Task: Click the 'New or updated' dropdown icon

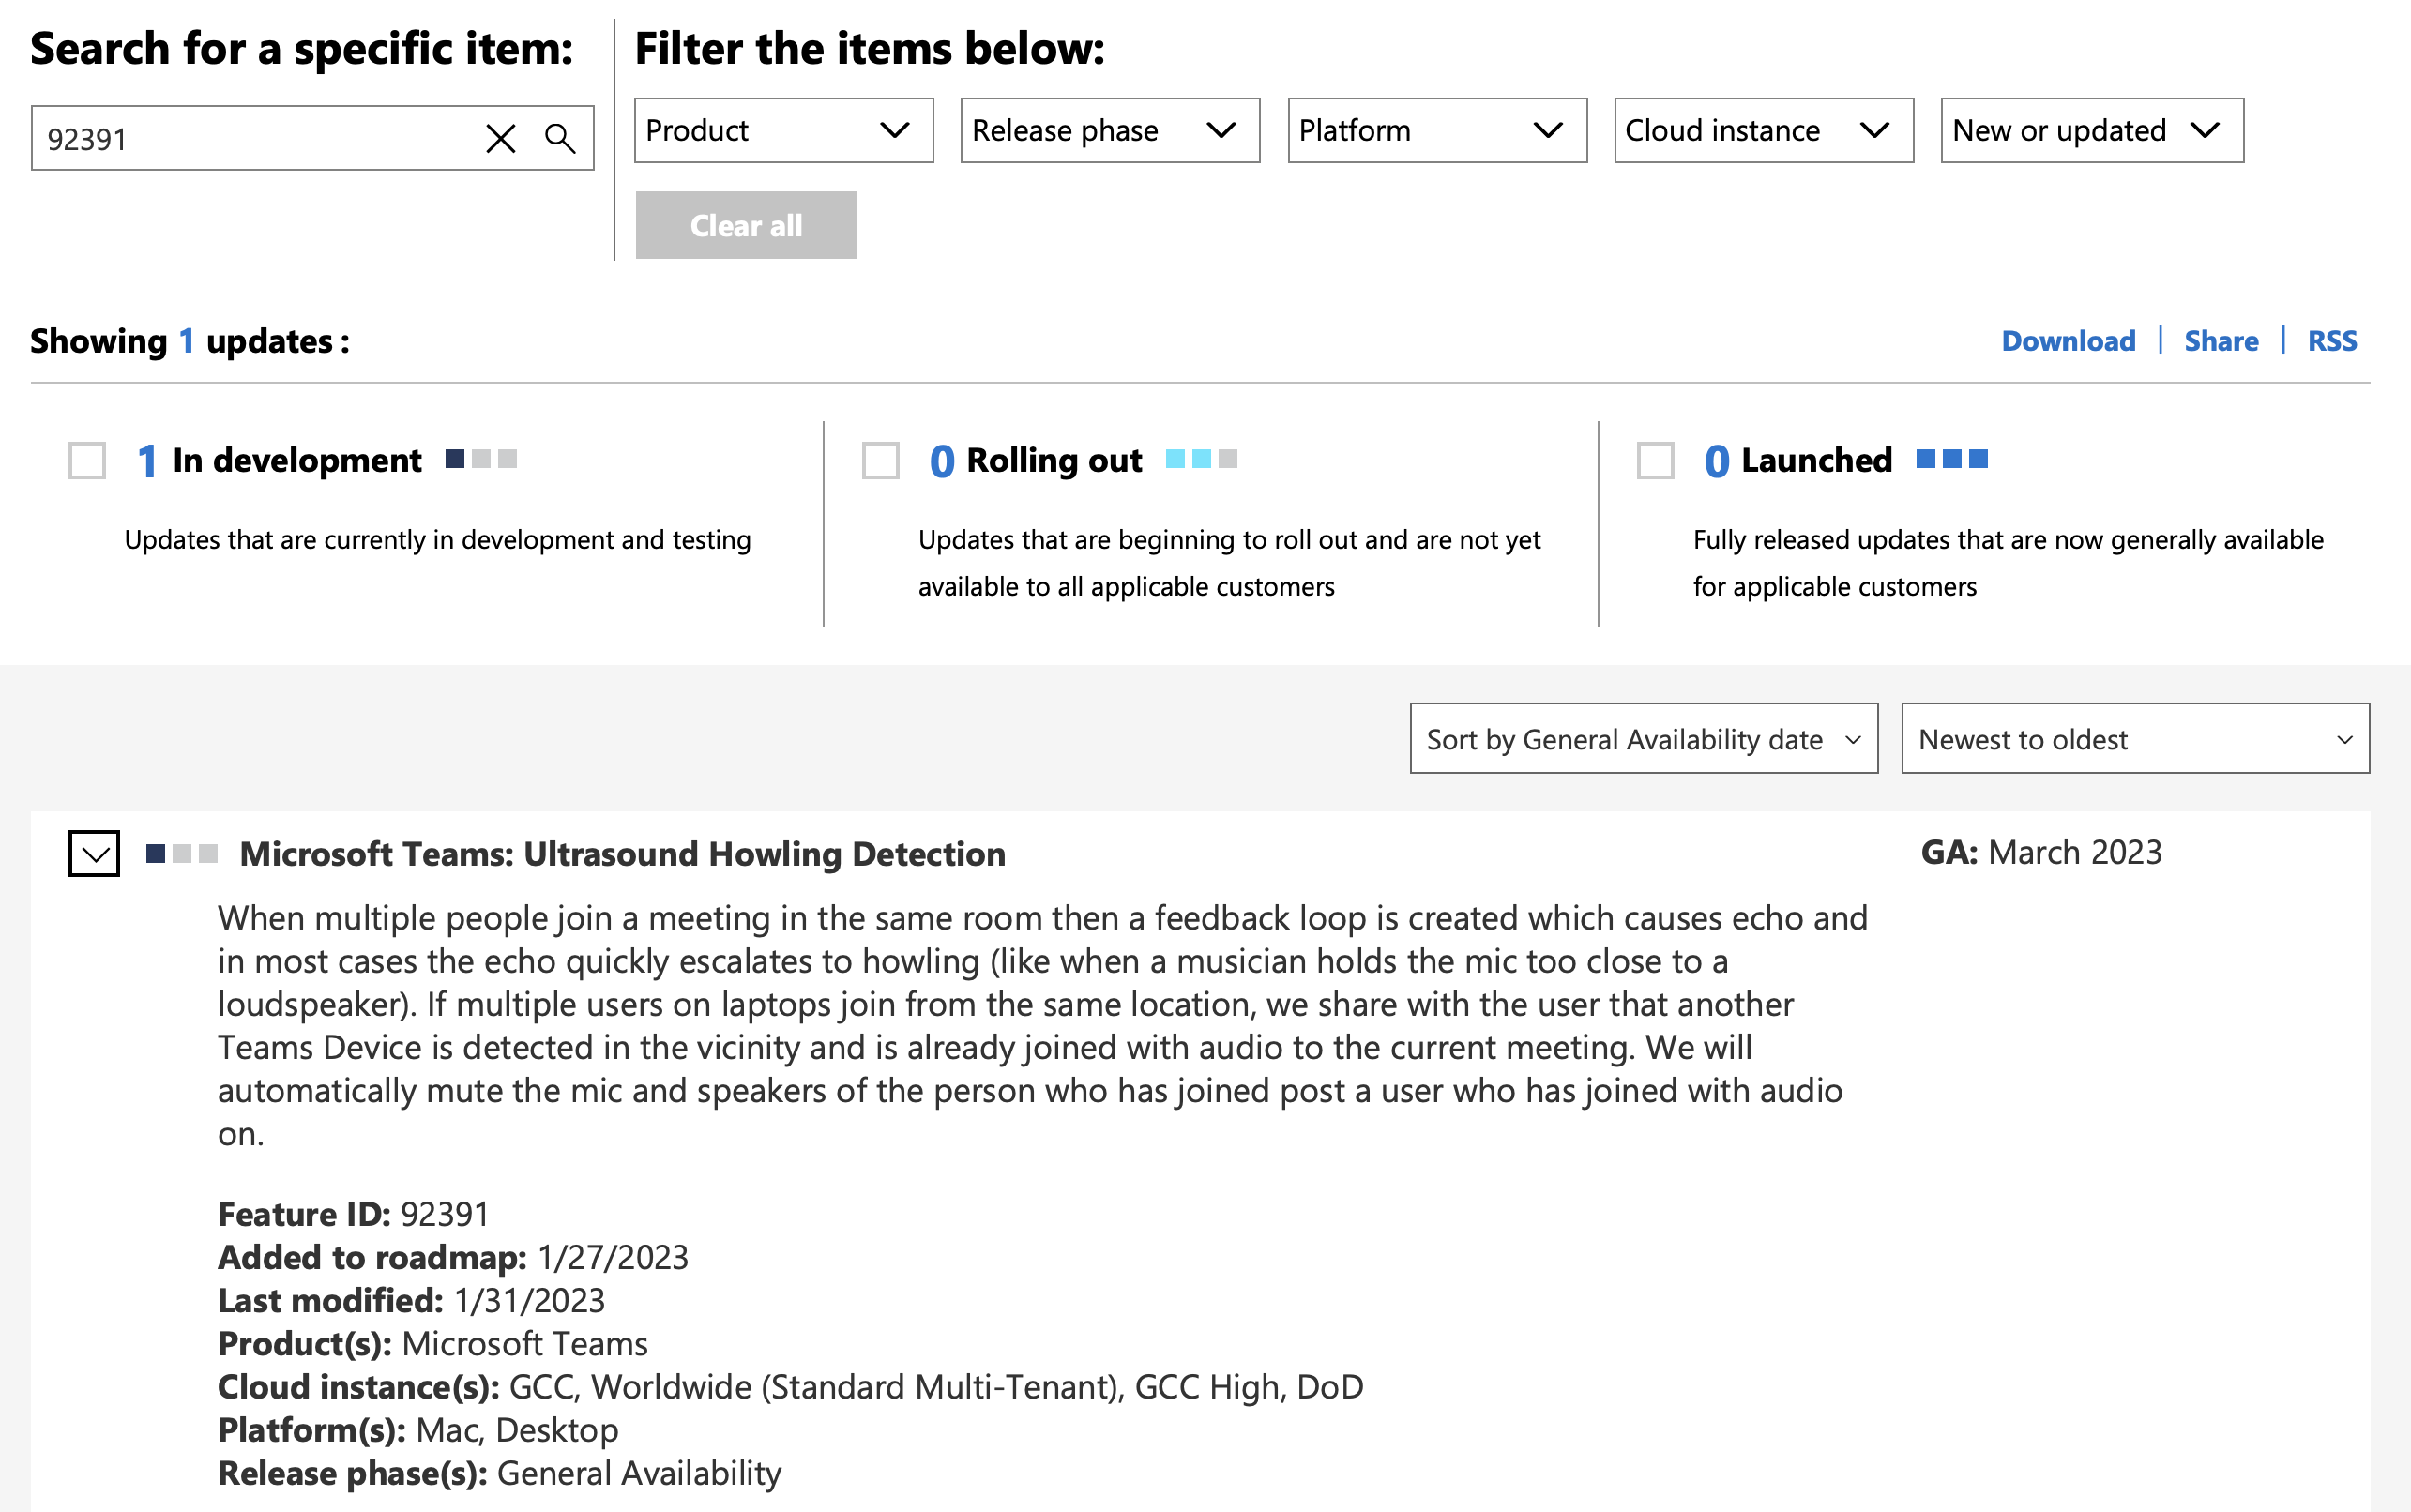Action: 2207,130
